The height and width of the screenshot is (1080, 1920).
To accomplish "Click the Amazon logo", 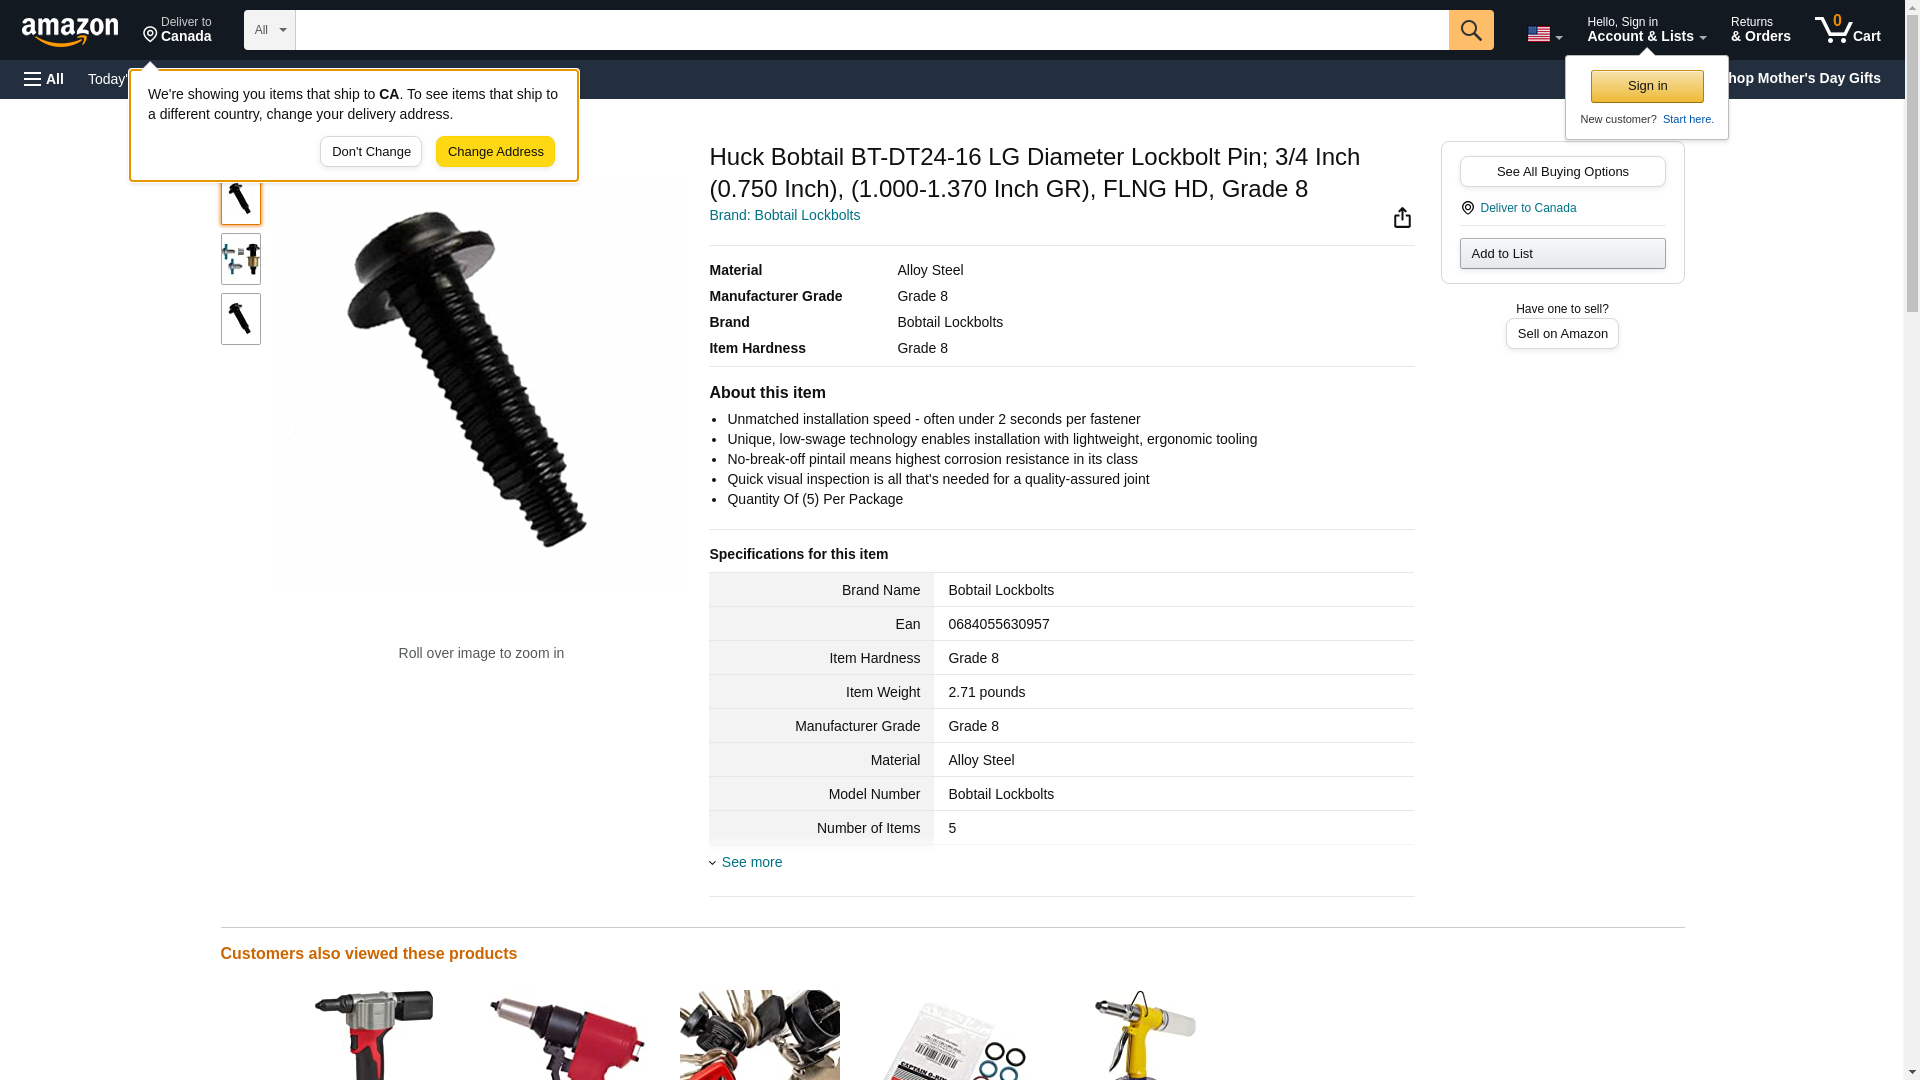I will 70,31.
